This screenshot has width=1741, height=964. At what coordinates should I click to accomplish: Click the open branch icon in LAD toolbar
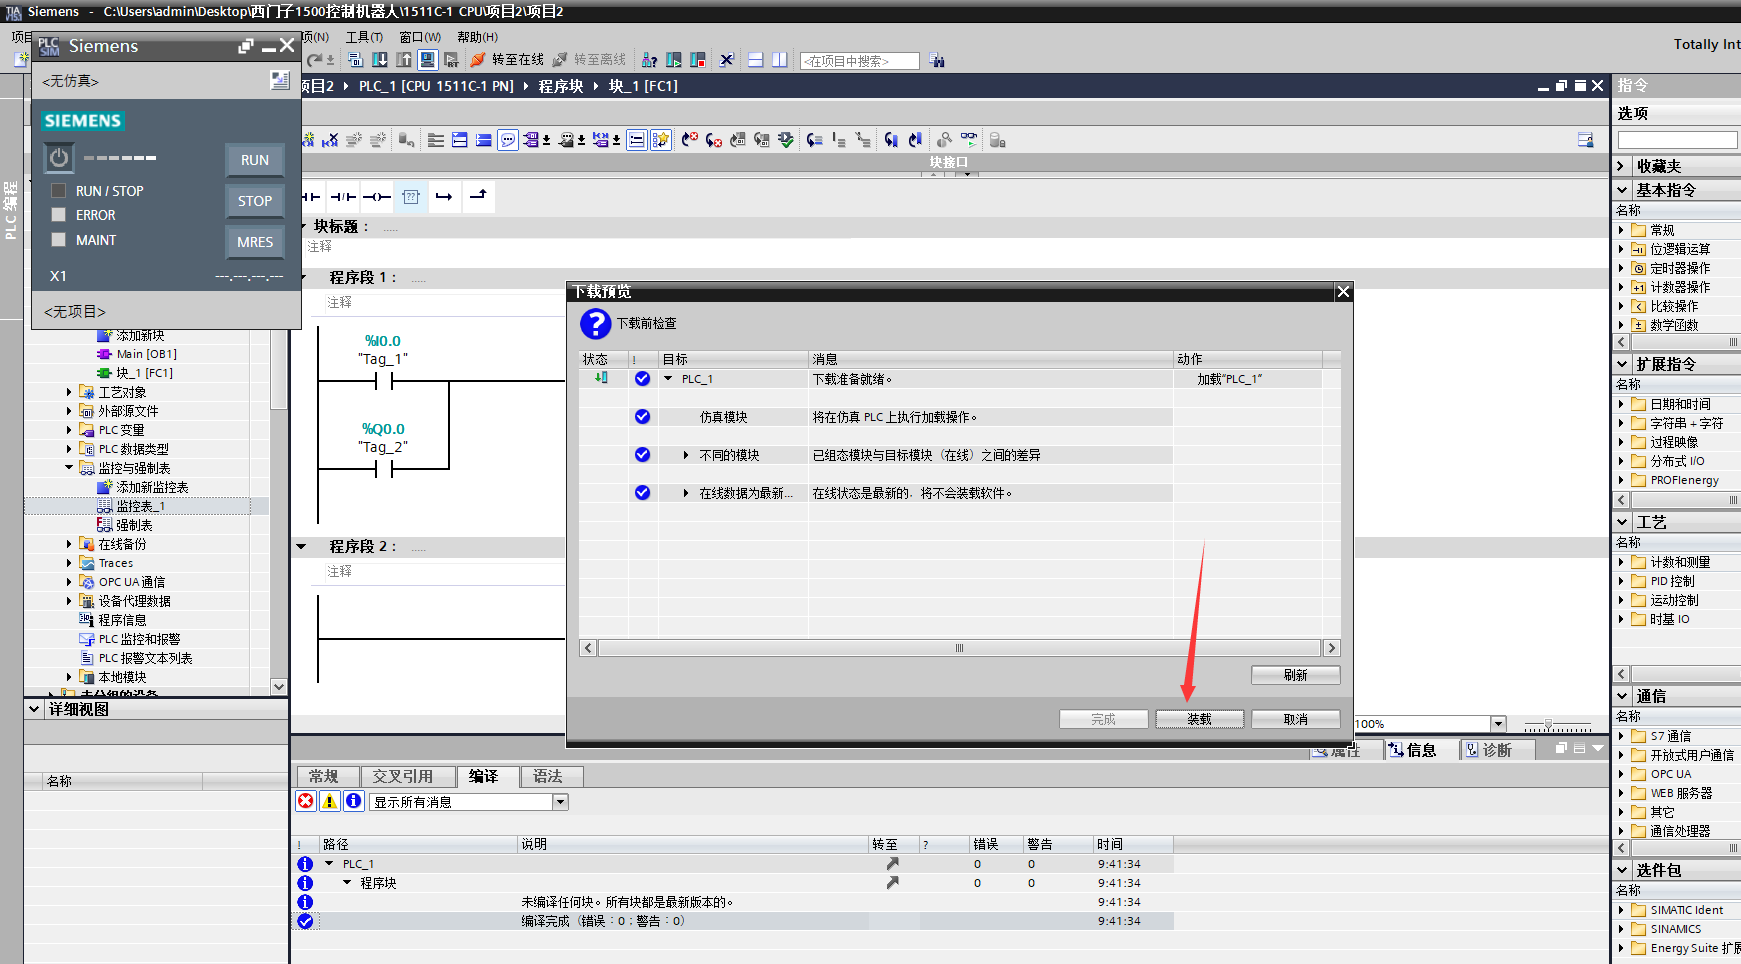click(444, 197)
